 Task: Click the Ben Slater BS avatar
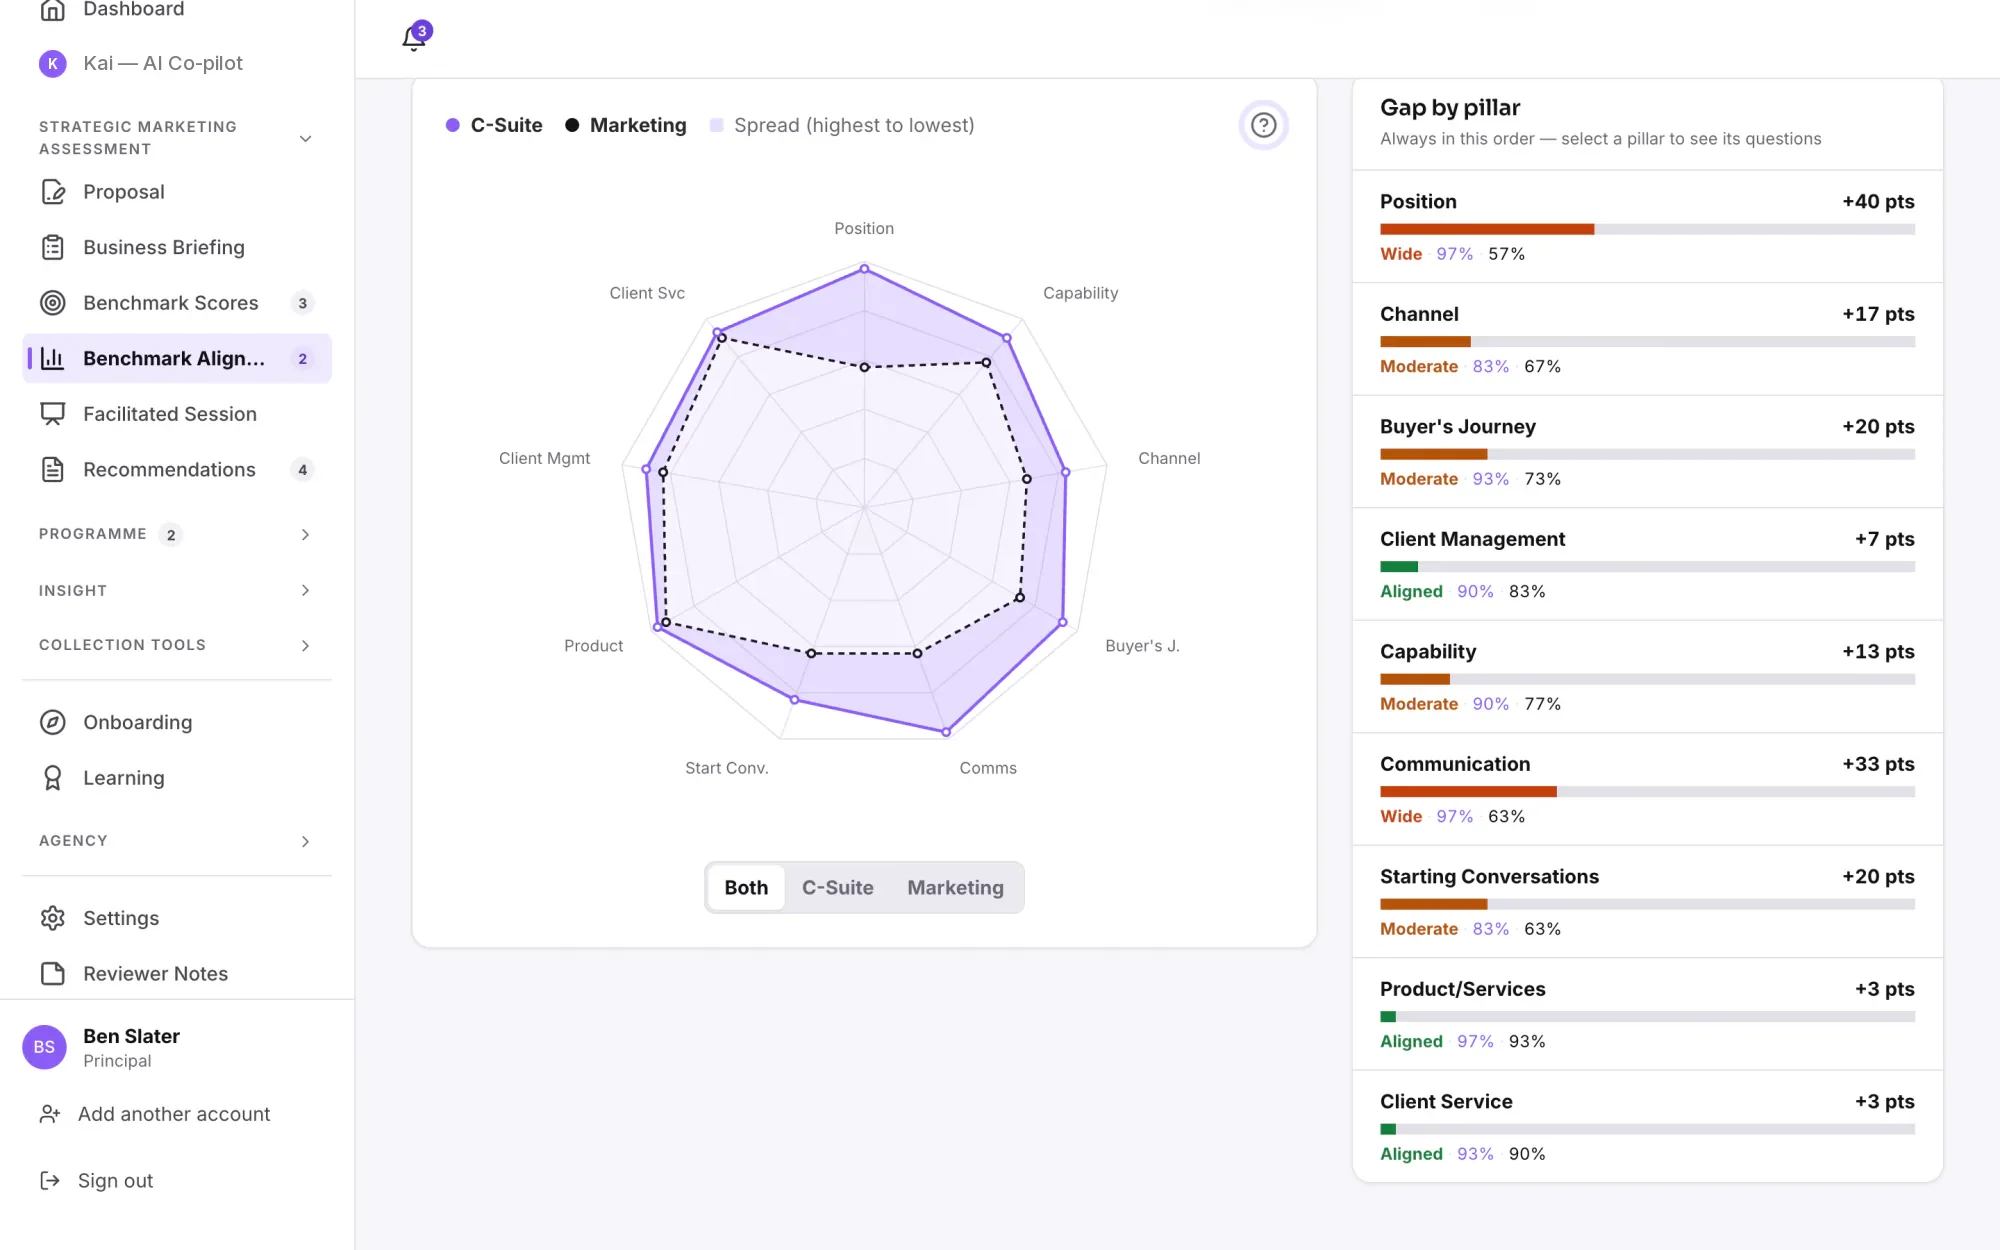tap(44, 1047)
